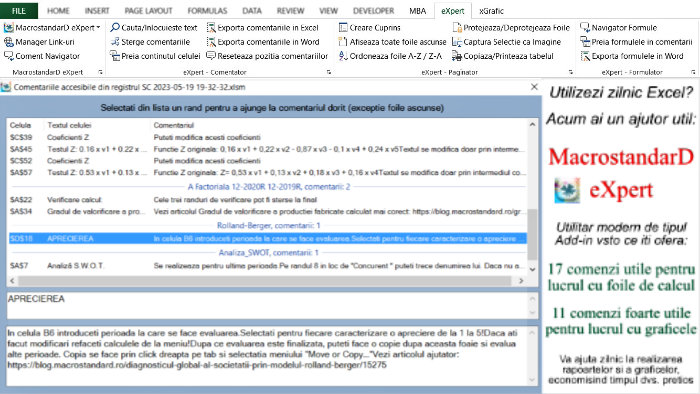Click list scroll-up arrow
The image size is (700, 394).
pyautogui.click(x=532, y=125)
